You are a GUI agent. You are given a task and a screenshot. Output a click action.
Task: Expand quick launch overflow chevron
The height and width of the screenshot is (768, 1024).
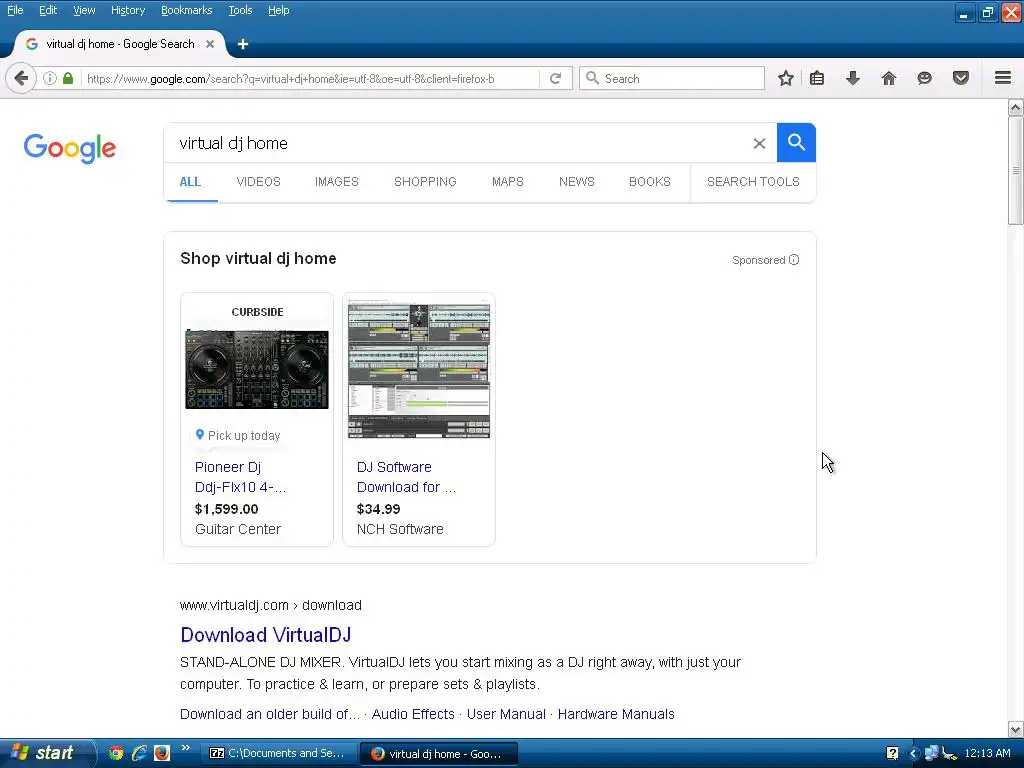click(x=185, y=748)
